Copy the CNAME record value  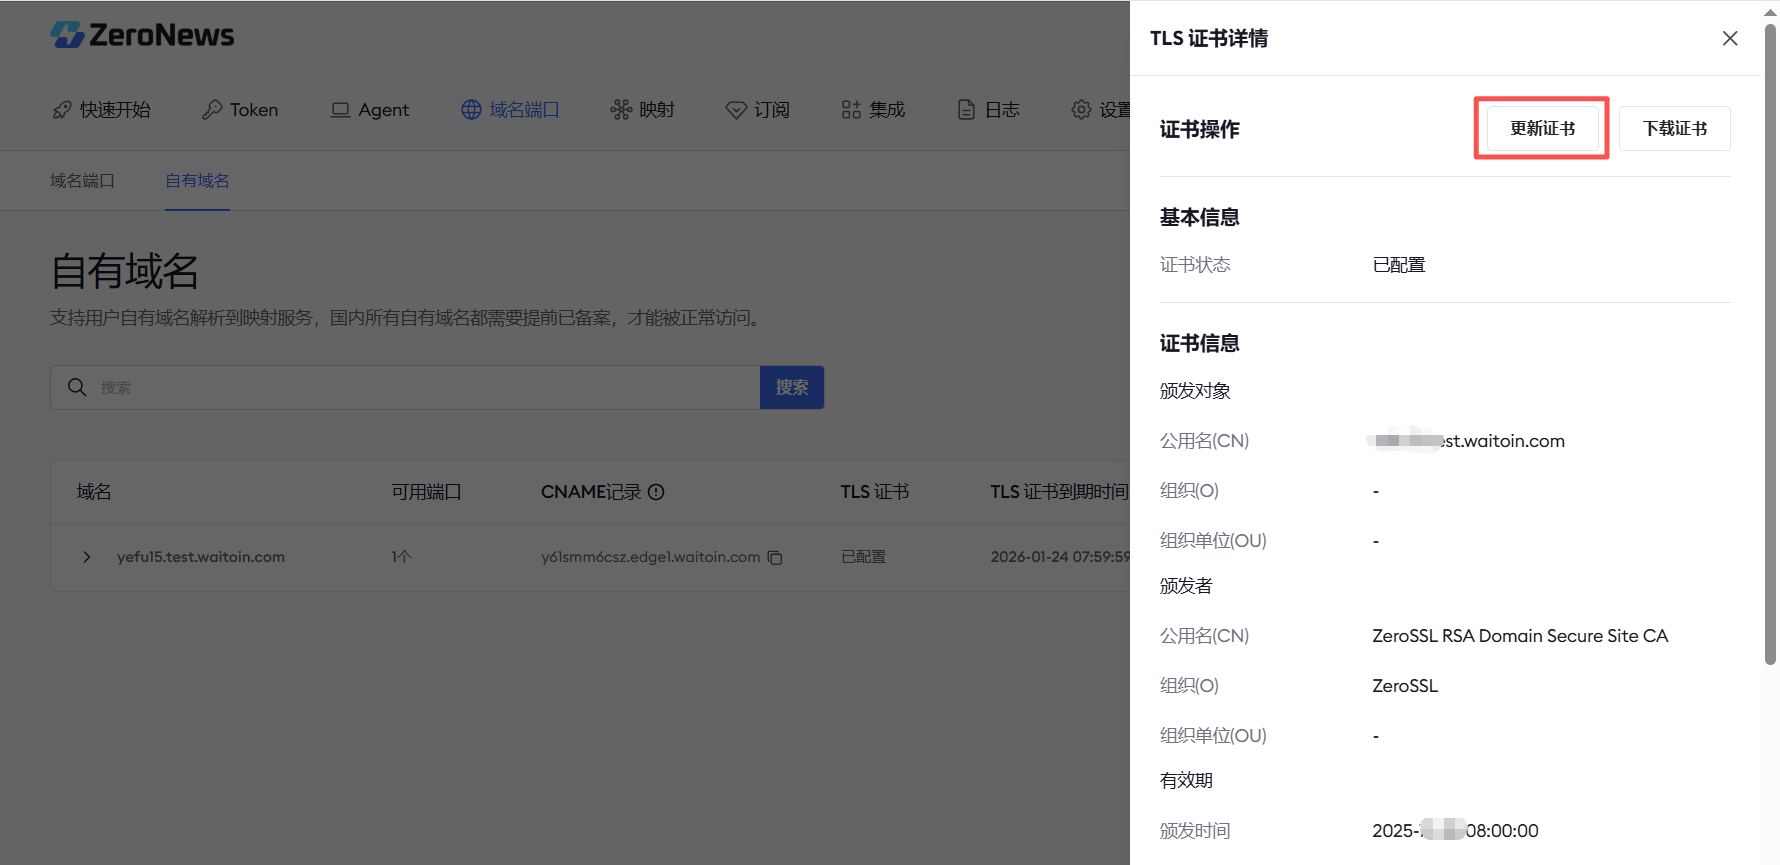point(775,558)
